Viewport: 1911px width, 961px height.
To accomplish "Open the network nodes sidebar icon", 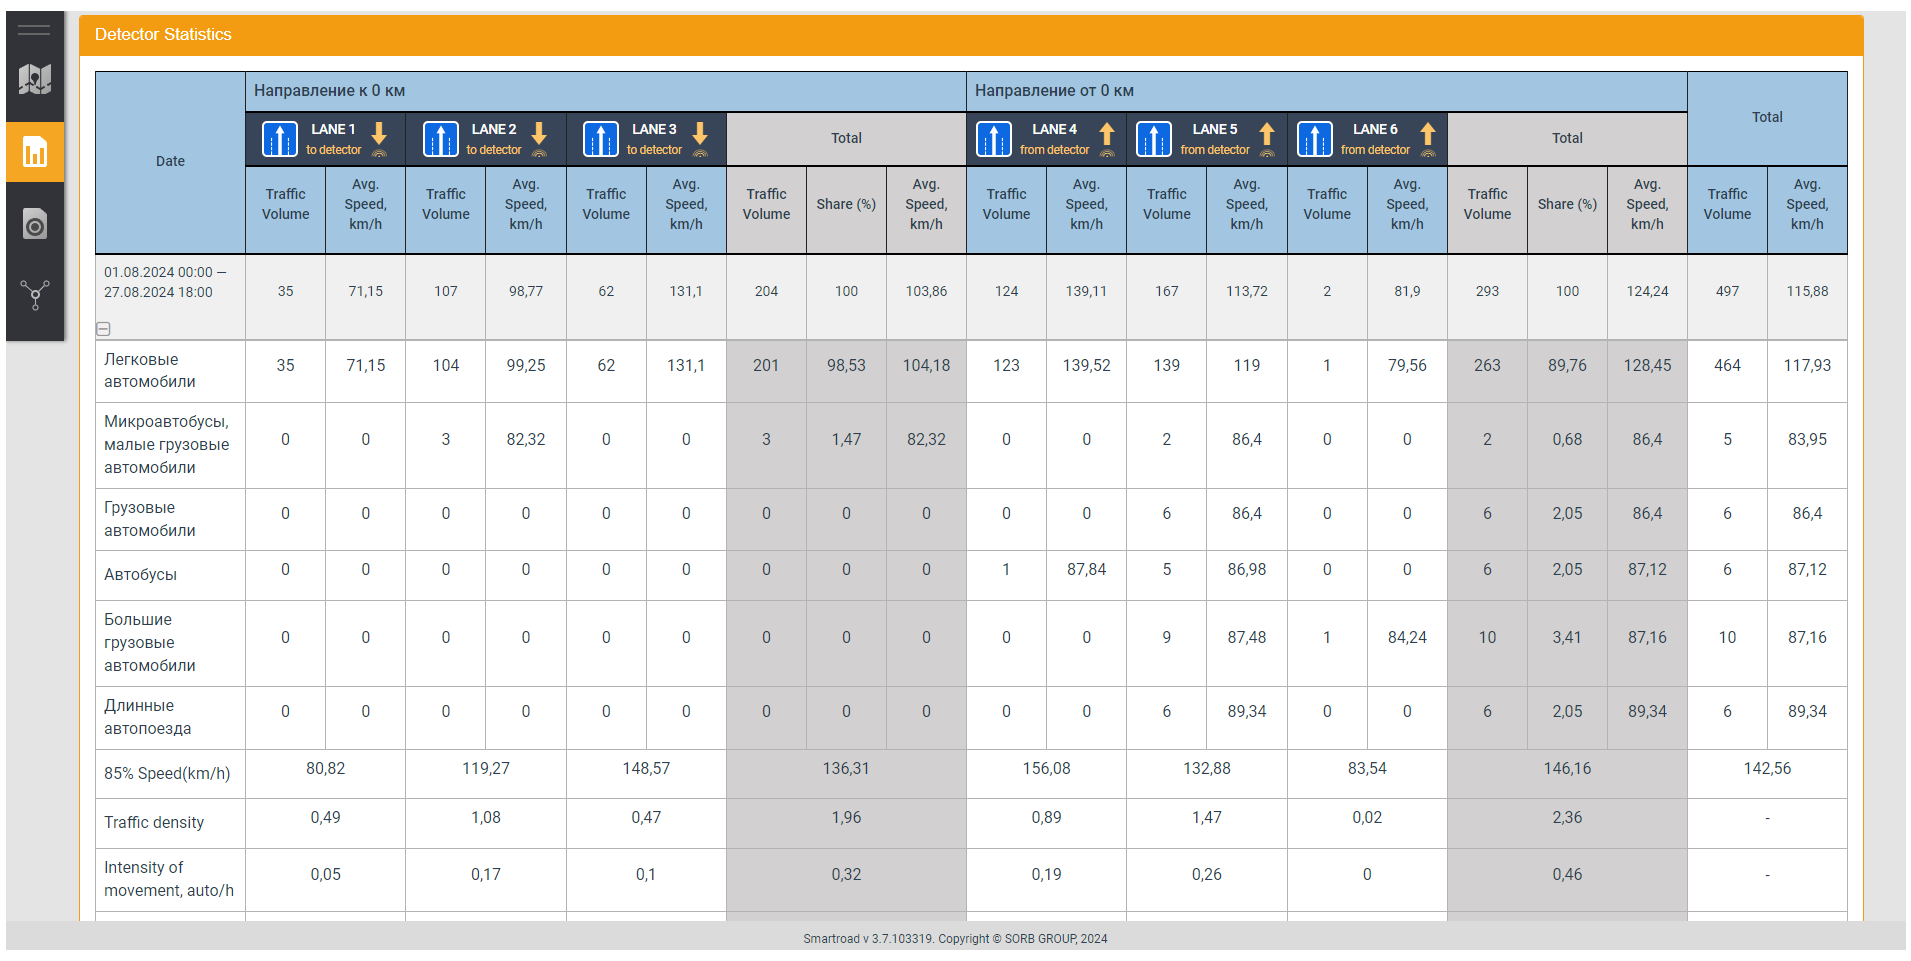I will click(35, 295).
